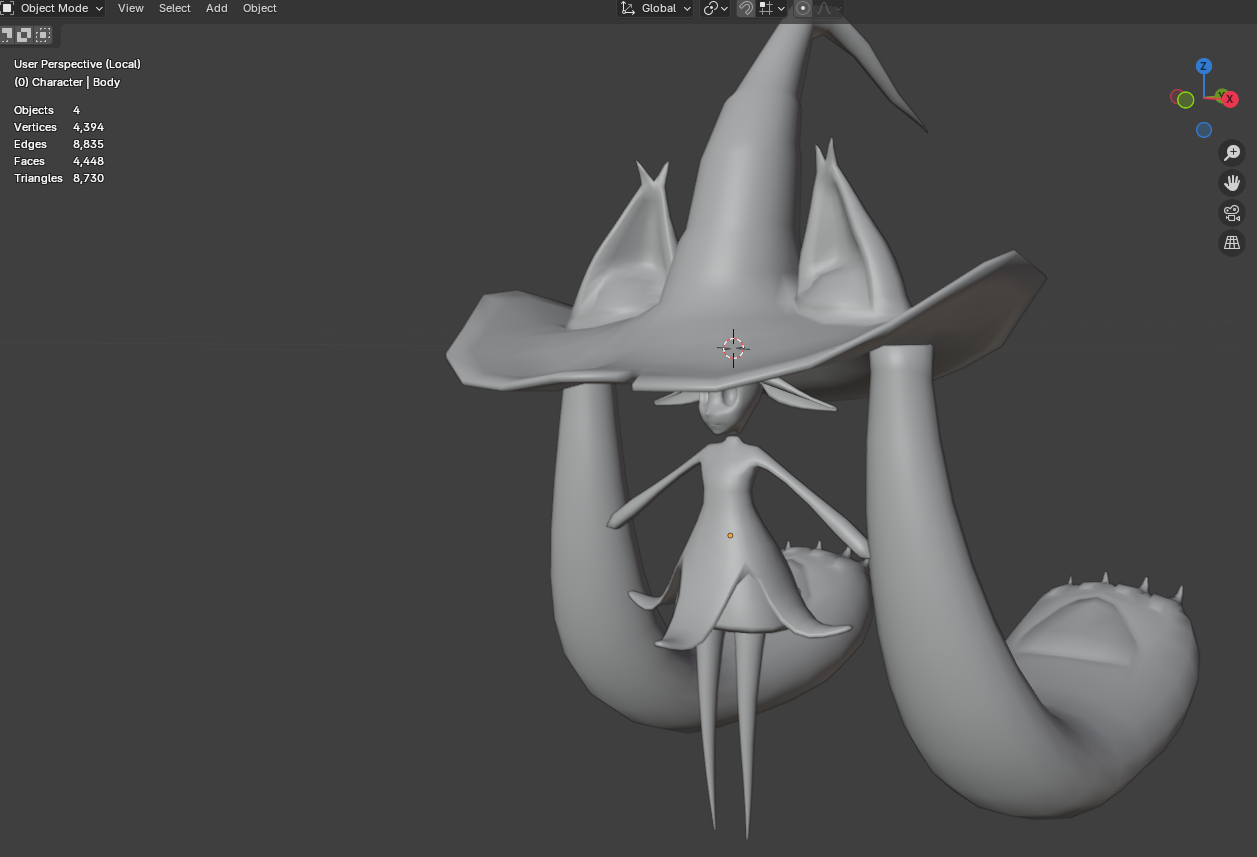Viewport: 1257px width, 857px height.
Task: Open the snapping options dropdown
Action: [772, 8]
